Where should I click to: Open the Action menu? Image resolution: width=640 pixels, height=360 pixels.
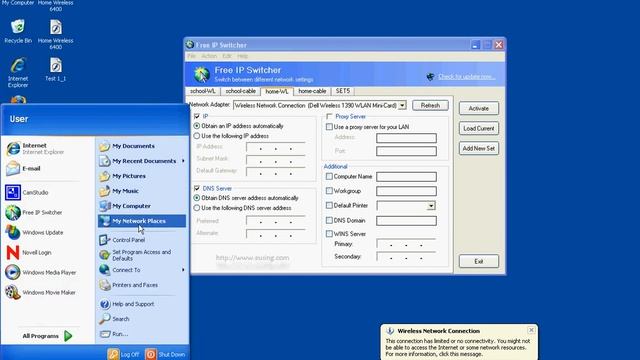pos(209,56)
